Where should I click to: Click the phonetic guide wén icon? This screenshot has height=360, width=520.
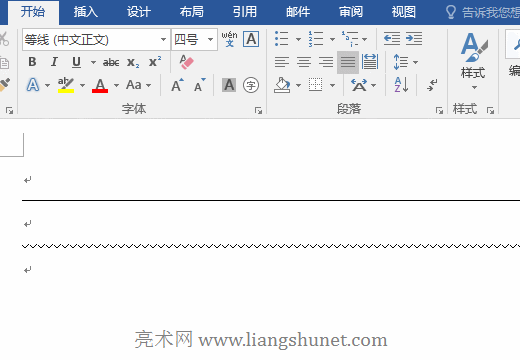click(229, 39)
